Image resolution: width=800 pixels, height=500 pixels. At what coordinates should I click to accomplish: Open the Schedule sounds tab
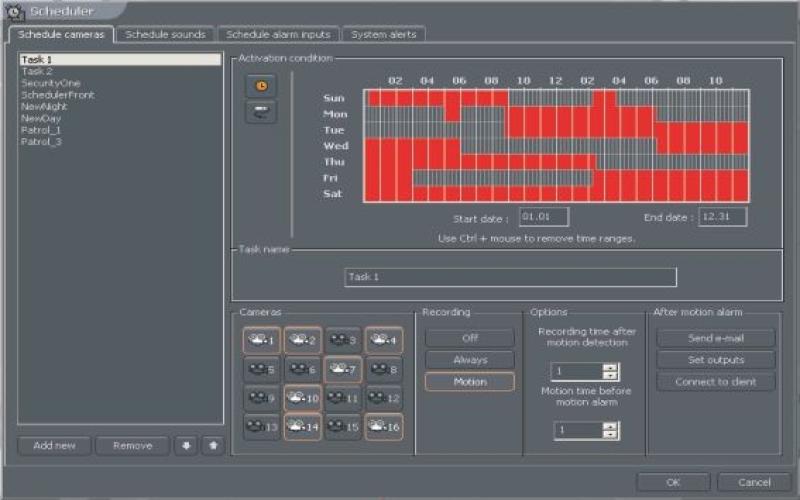pos(165,34)
